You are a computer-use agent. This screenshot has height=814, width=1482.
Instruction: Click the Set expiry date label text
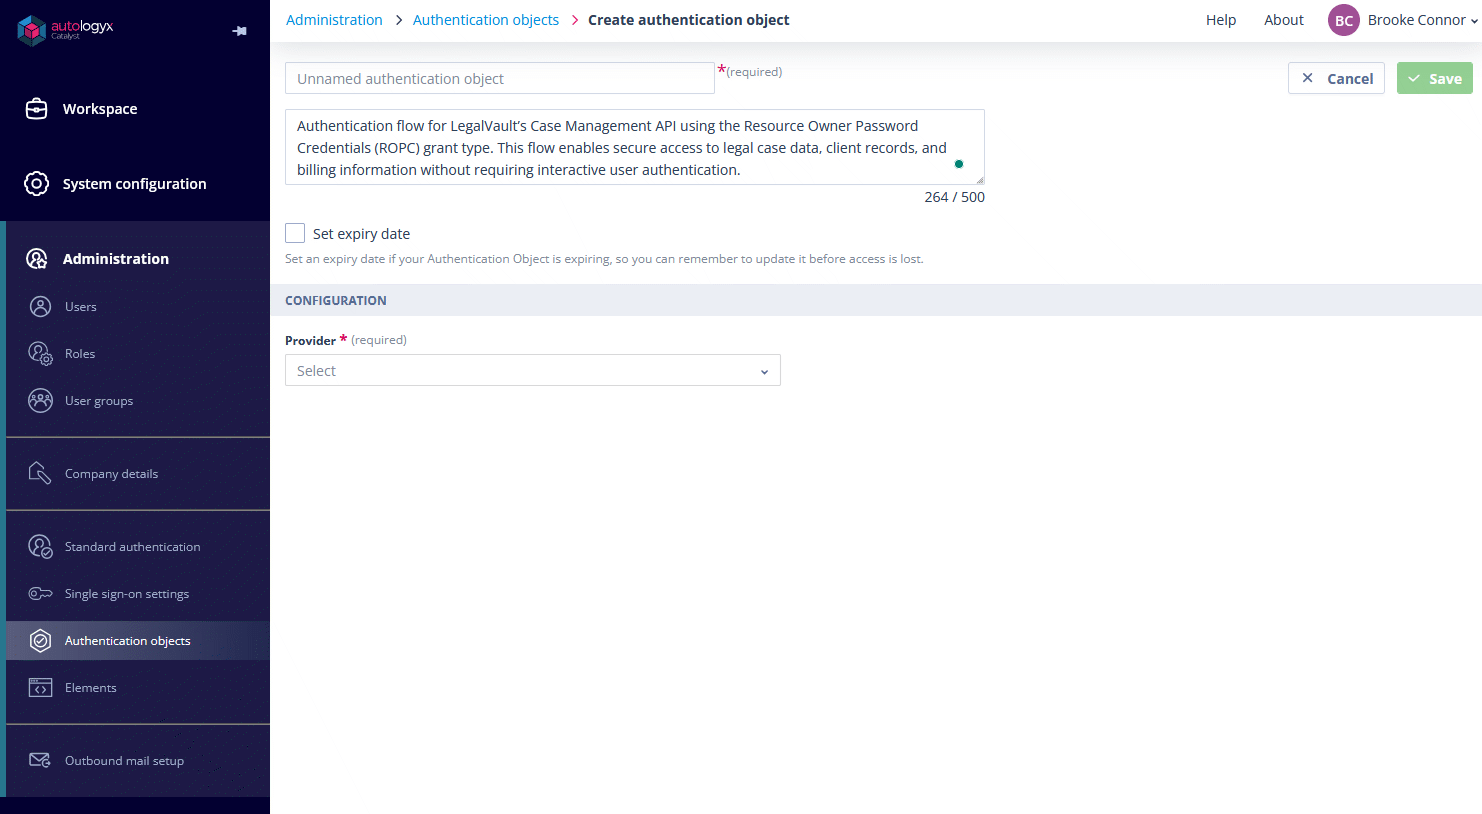coord(361,234)
